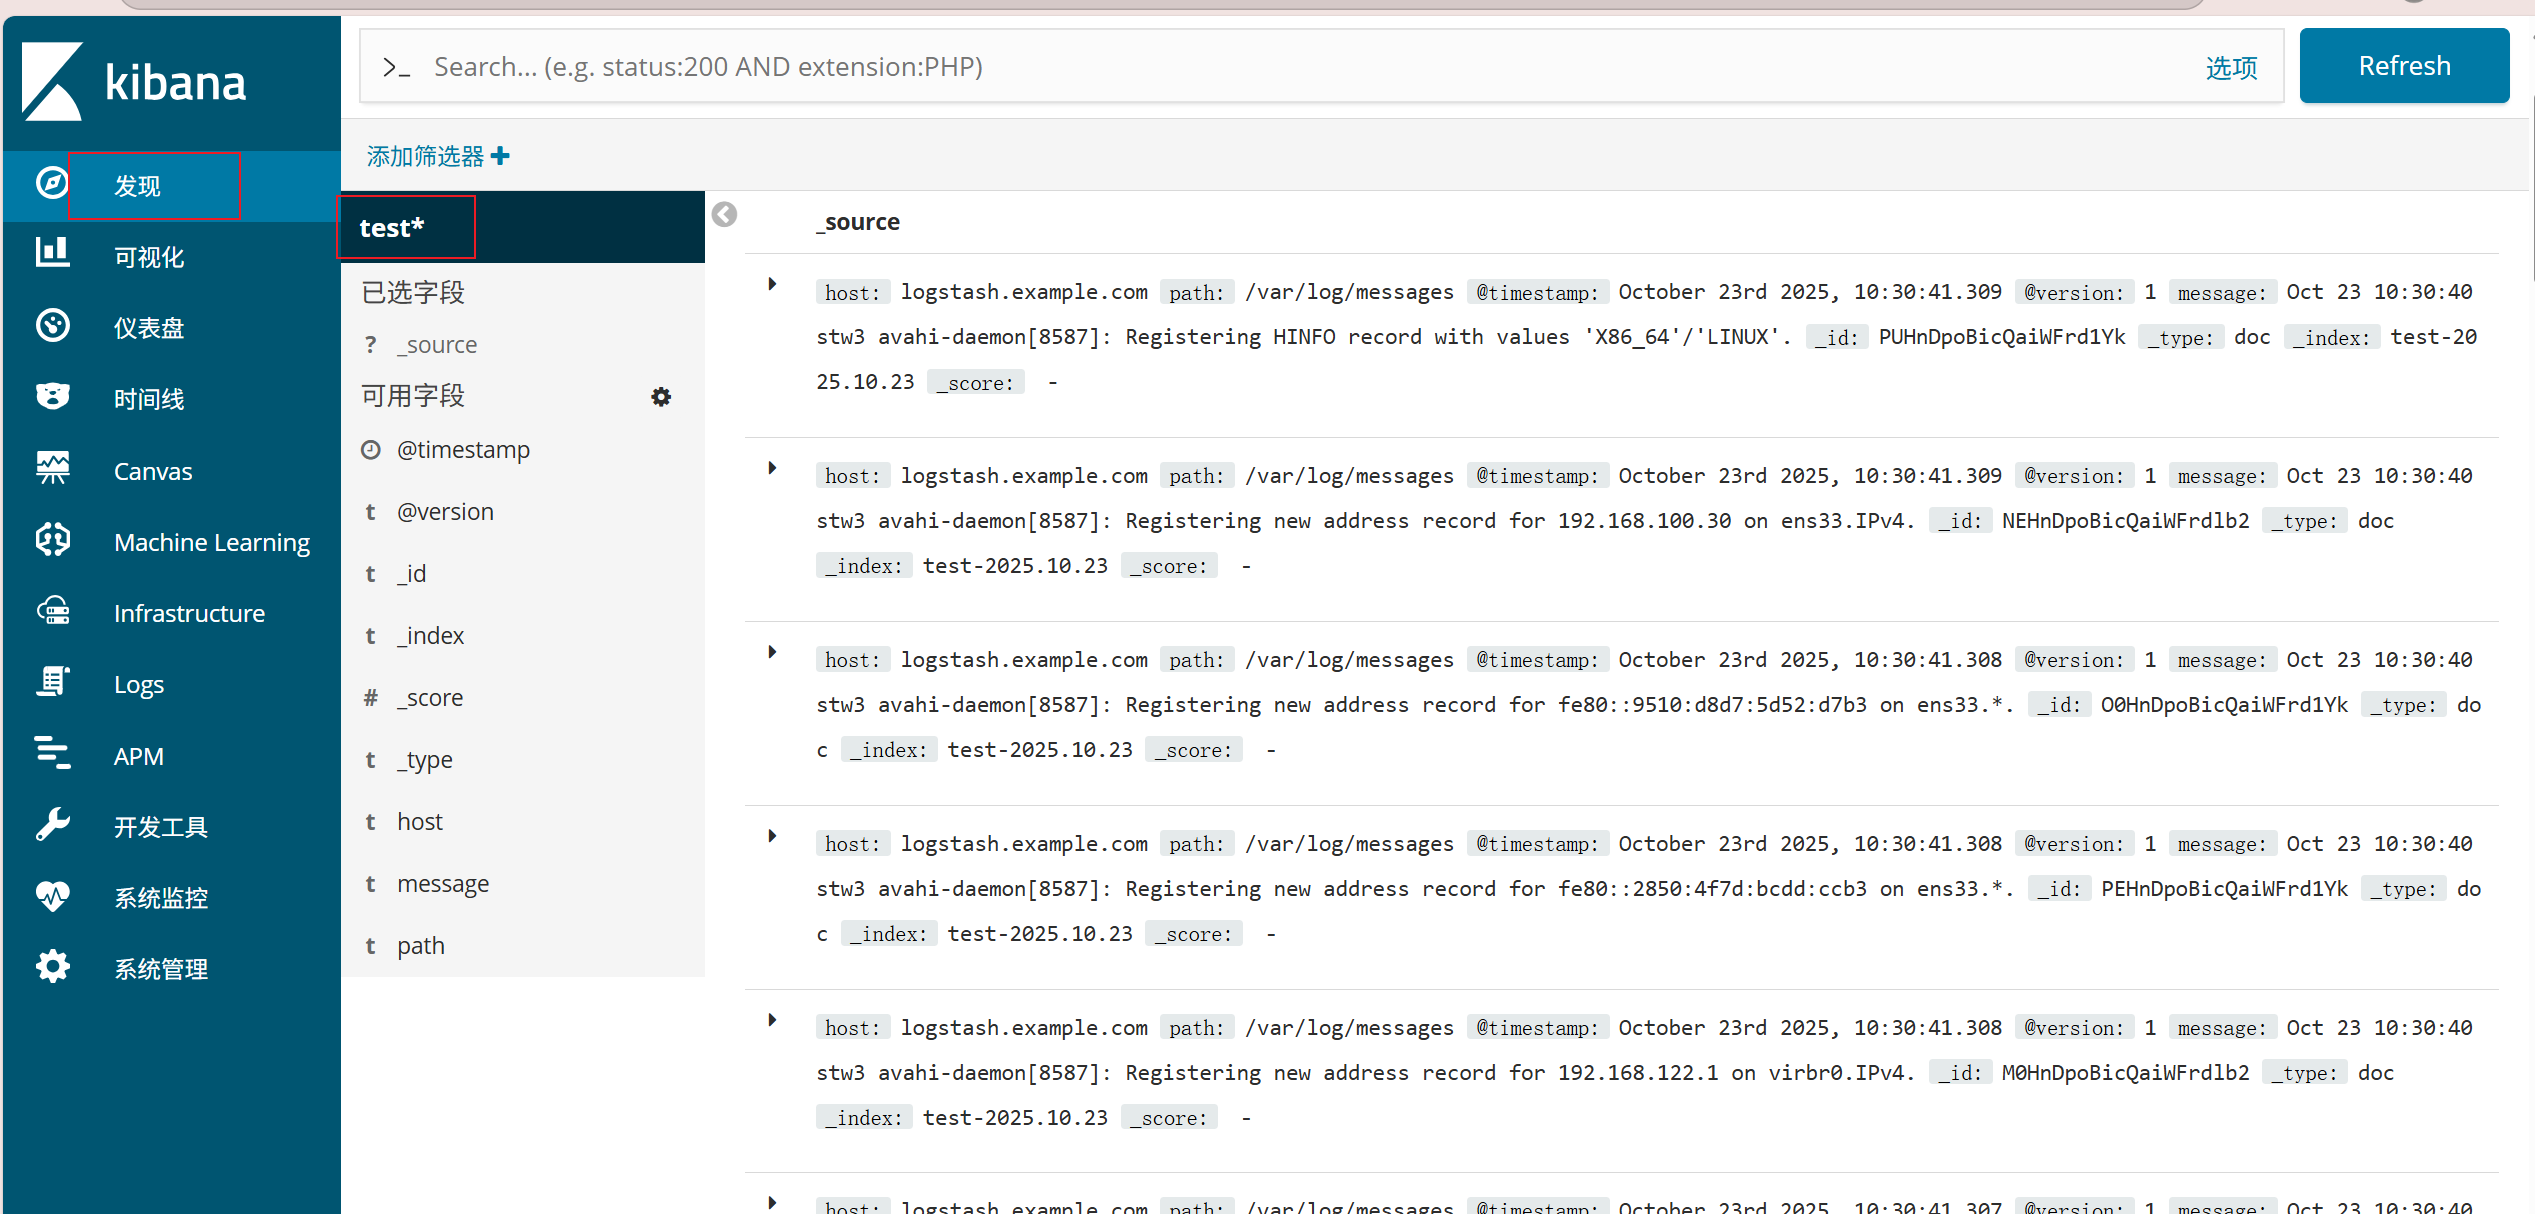Open the Visualize (可视化) bar chart icon
This screenshot has height=1214, width=2535.
tap(52, 253)
